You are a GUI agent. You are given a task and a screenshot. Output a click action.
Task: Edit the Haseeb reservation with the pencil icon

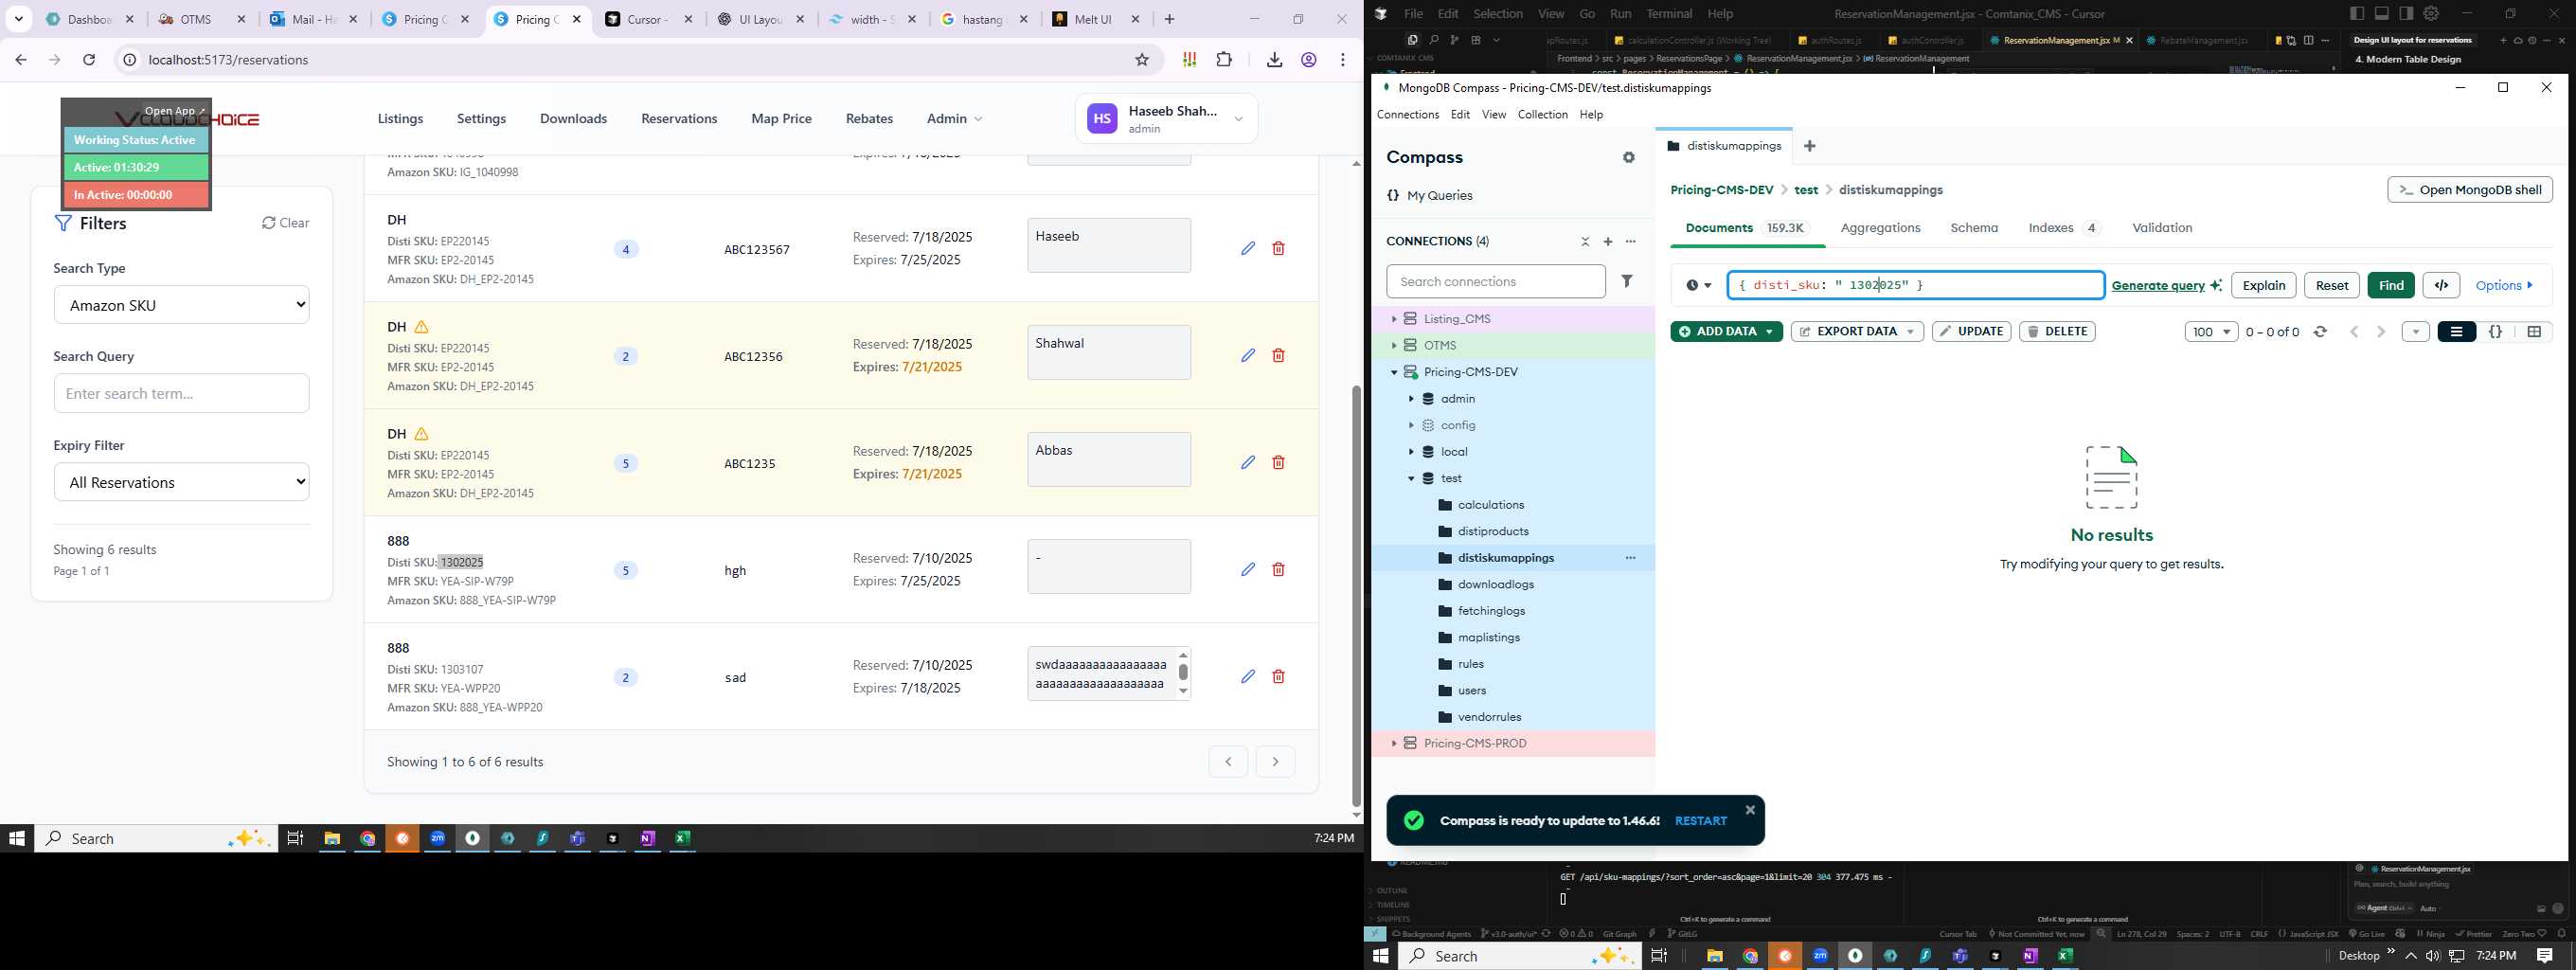(x=1248, y=248)
